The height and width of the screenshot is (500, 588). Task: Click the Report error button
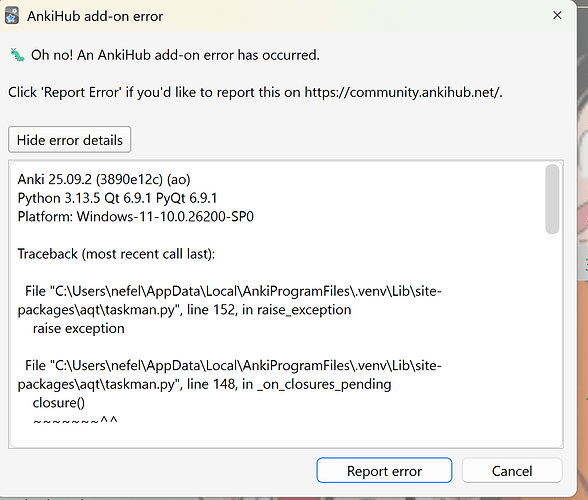384,470
